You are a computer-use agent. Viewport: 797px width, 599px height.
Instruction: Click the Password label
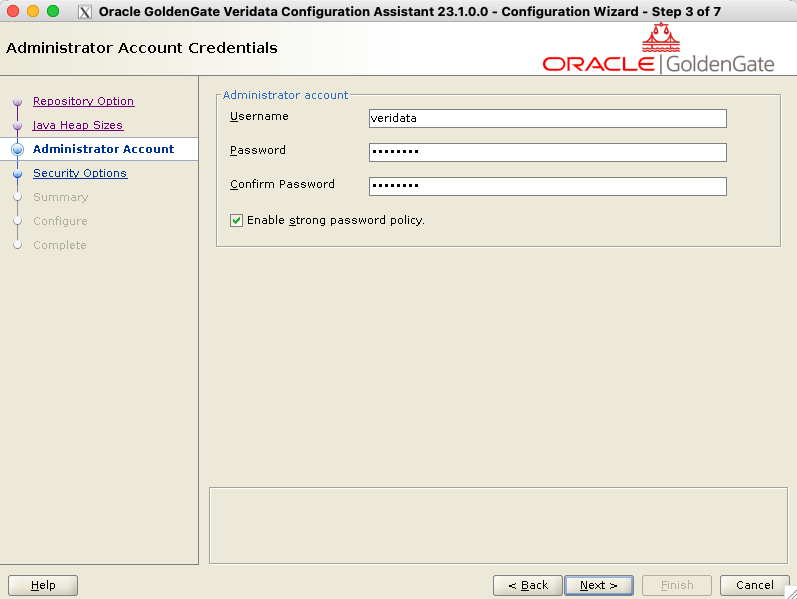[x=258, y=150]
